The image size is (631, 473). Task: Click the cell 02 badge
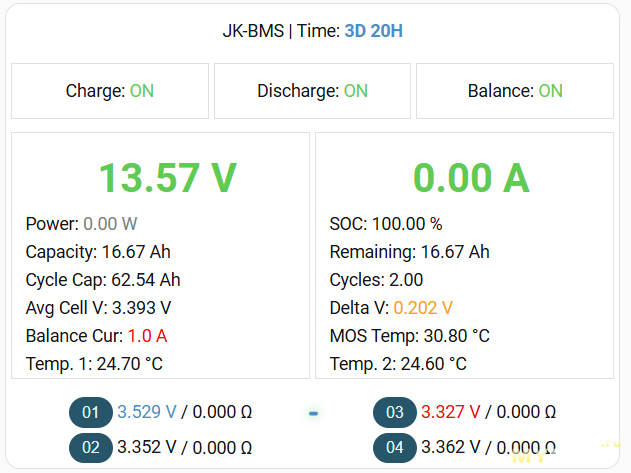point(90,447)
